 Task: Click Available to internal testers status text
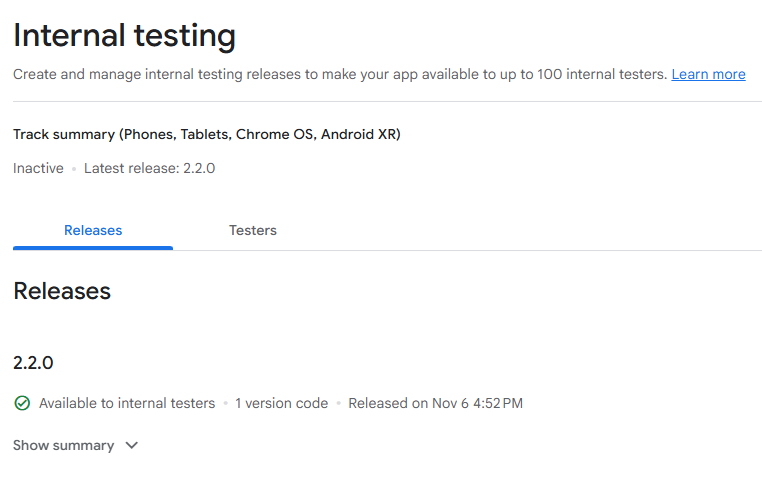127,404
